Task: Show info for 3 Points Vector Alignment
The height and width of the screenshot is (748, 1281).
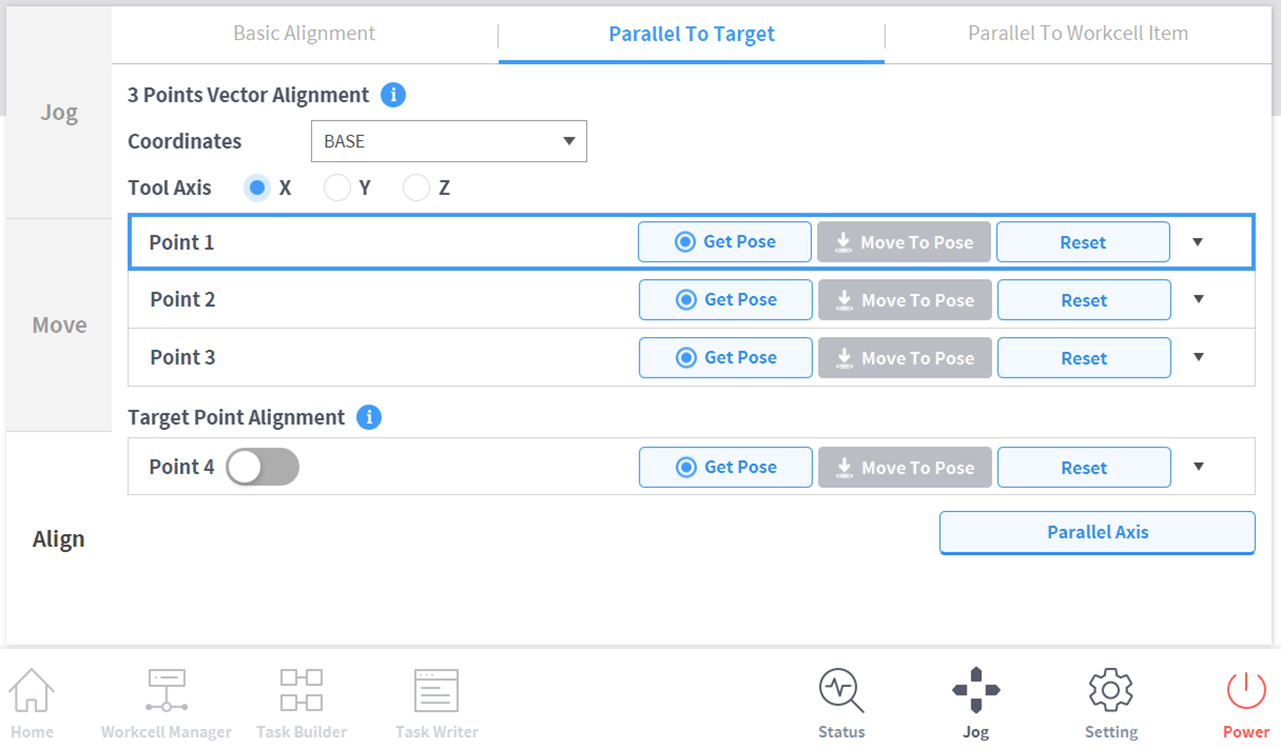Action: 393,96
